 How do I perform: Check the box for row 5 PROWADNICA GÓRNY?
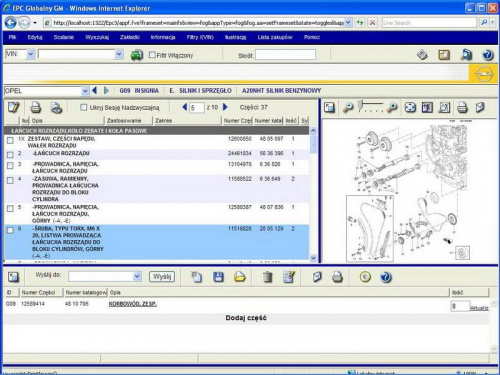[10, 208]
